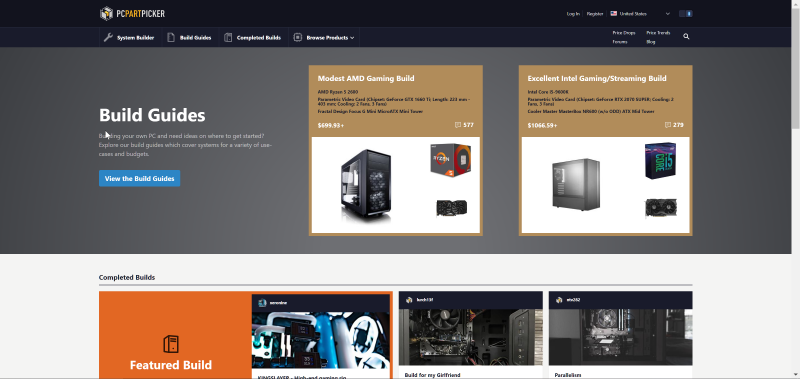
Task: Click the AMD Ryzen 5 2600 text
Action: [337, 92]
